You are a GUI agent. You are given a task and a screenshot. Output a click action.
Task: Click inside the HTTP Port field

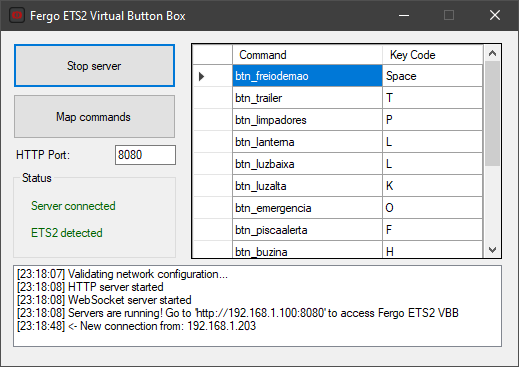[145, 155]
